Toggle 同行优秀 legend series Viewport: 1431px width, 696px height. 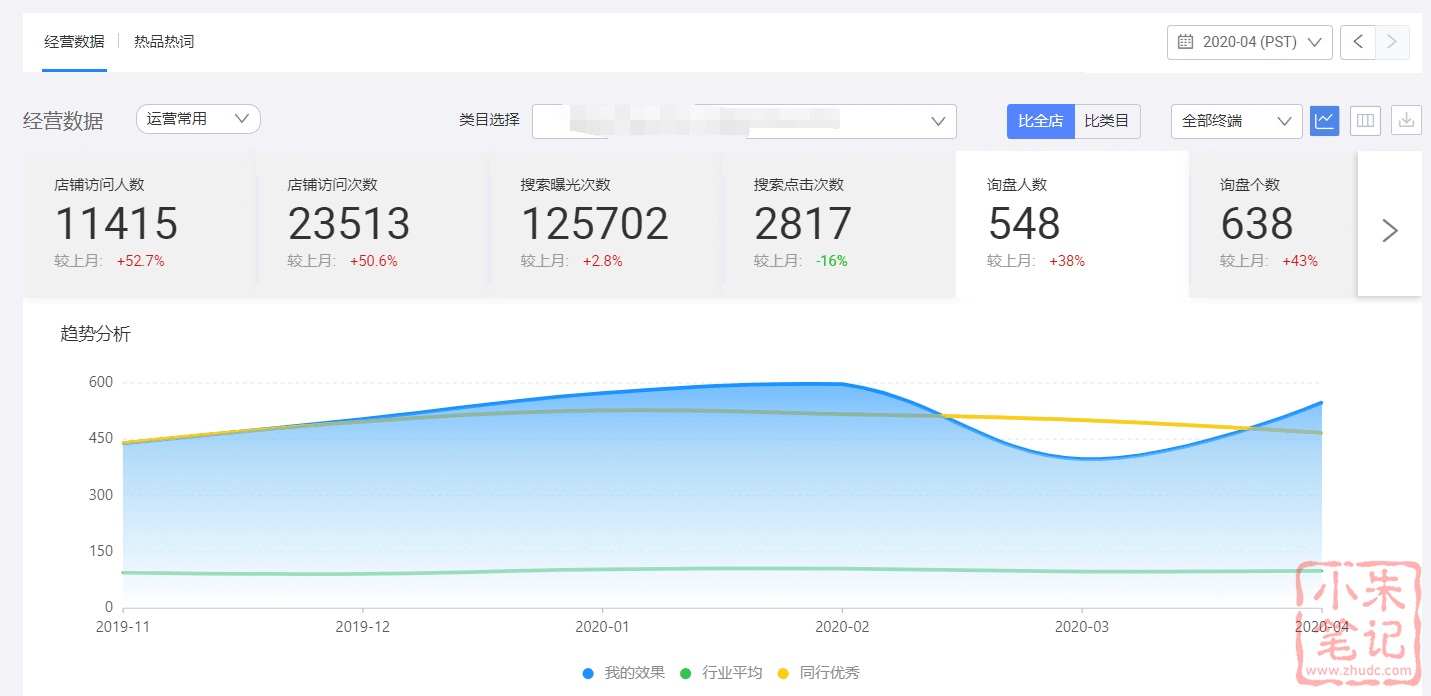pyautogui.click(x=818, y=673)
